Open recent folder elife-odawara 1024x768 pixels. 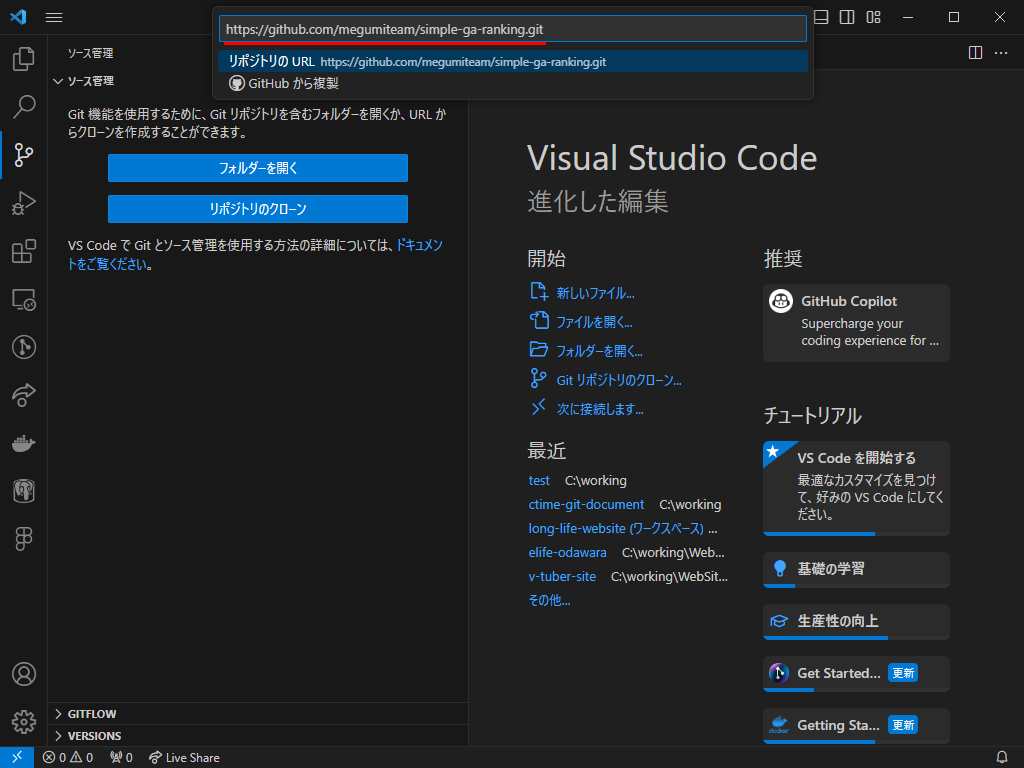(567, 552)
